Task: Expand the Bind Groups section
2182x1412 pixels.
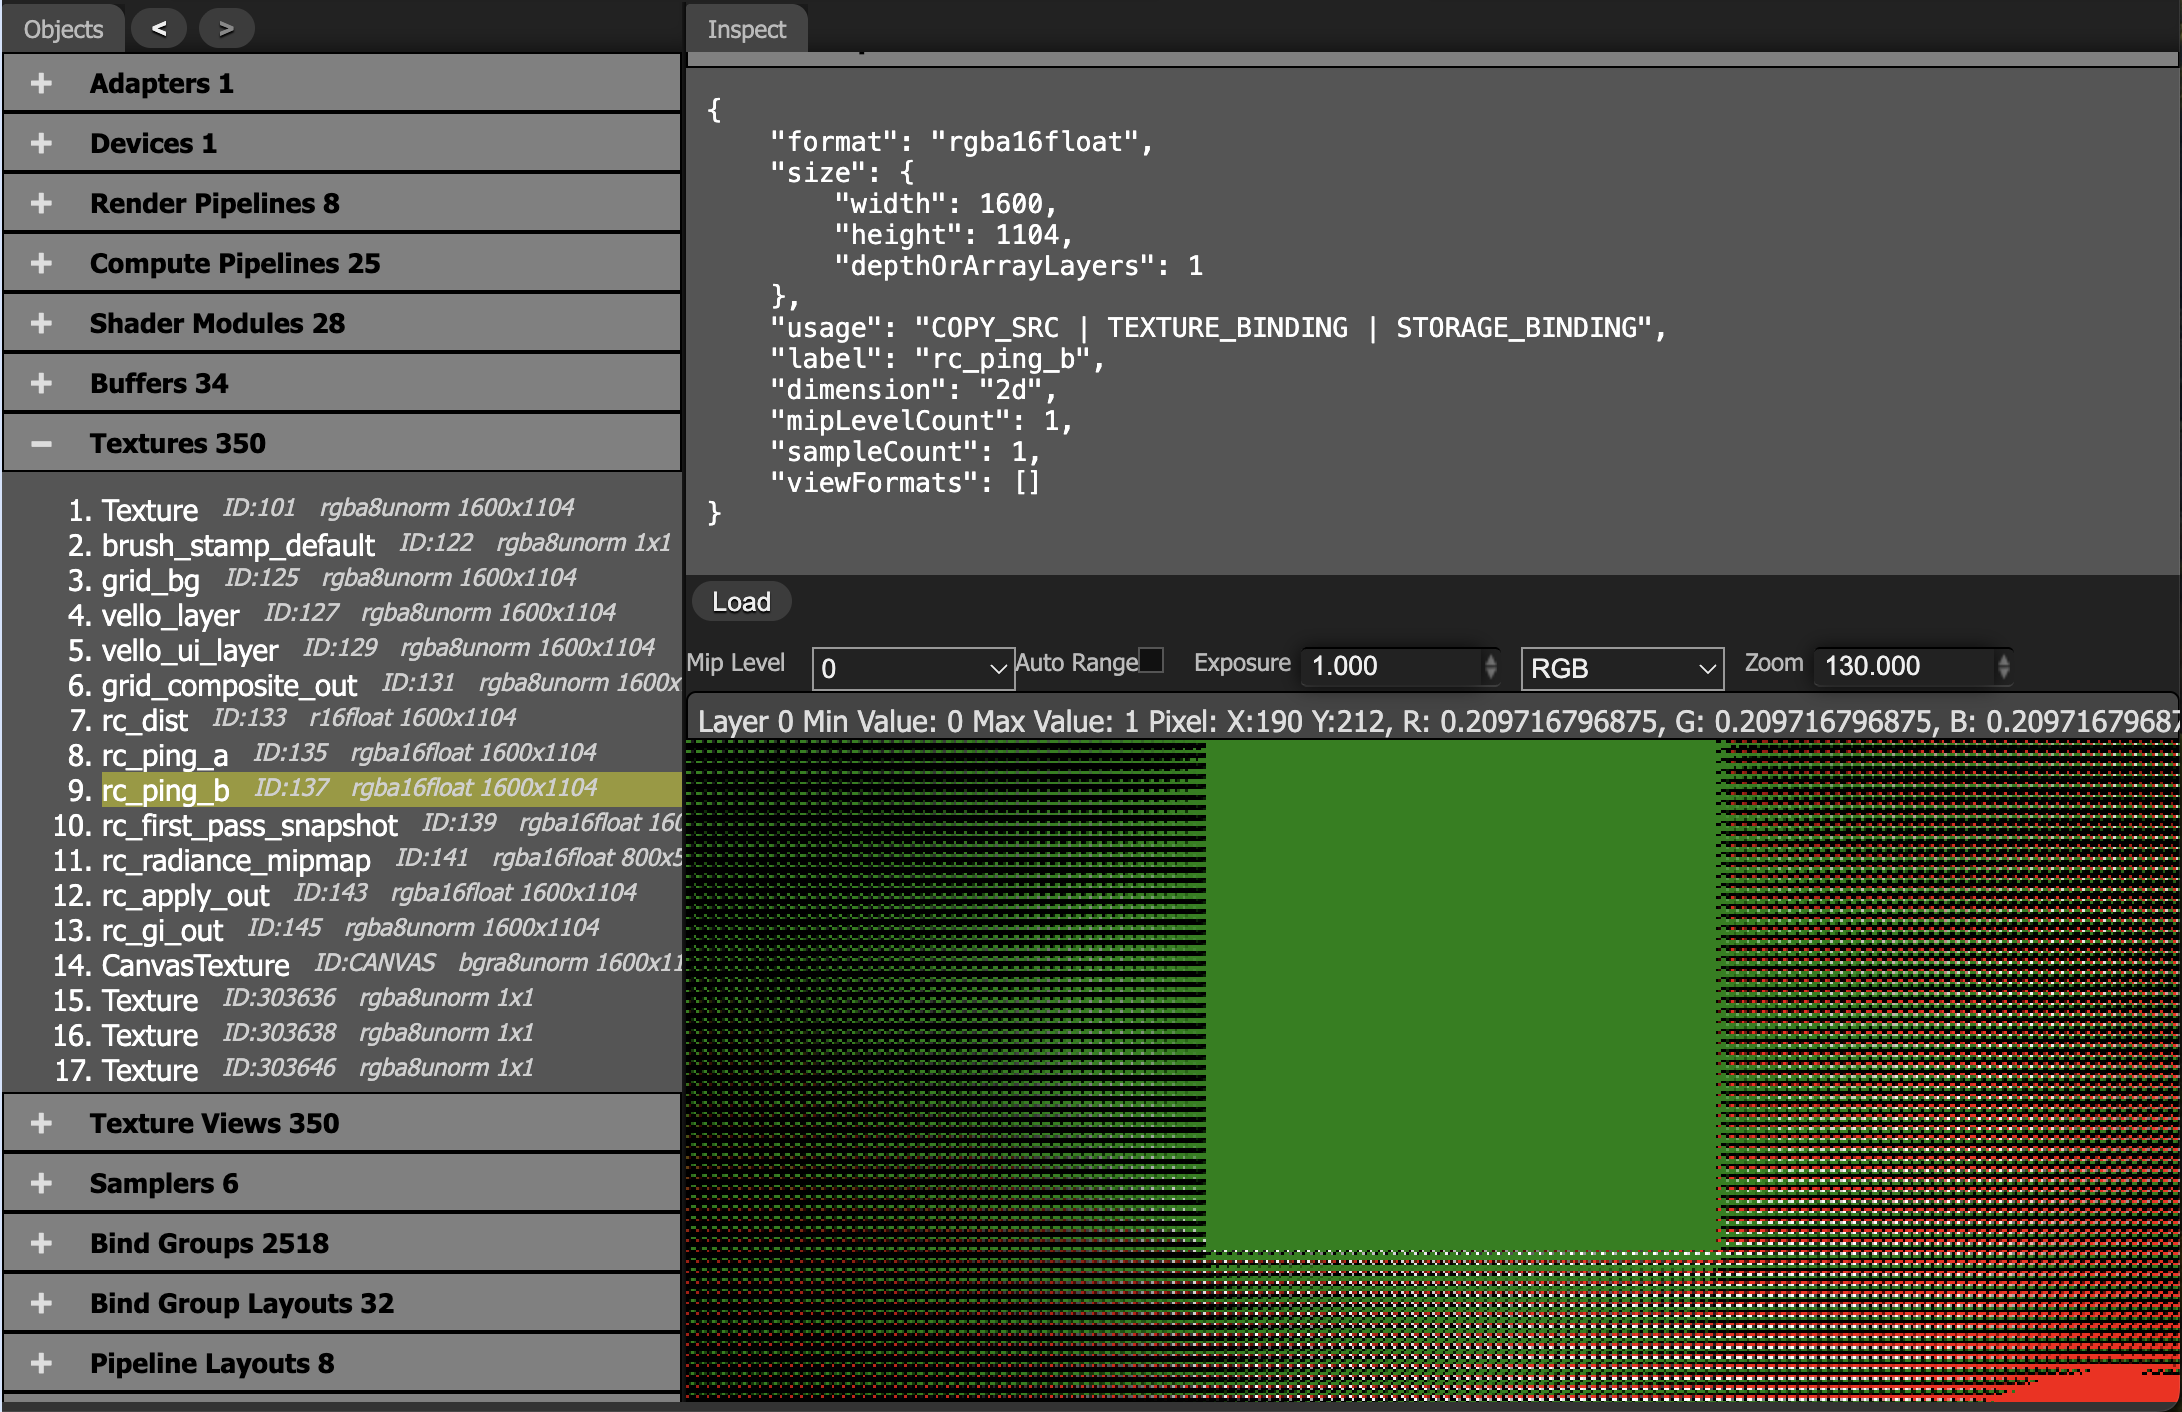Action: tap(41, 1243)
